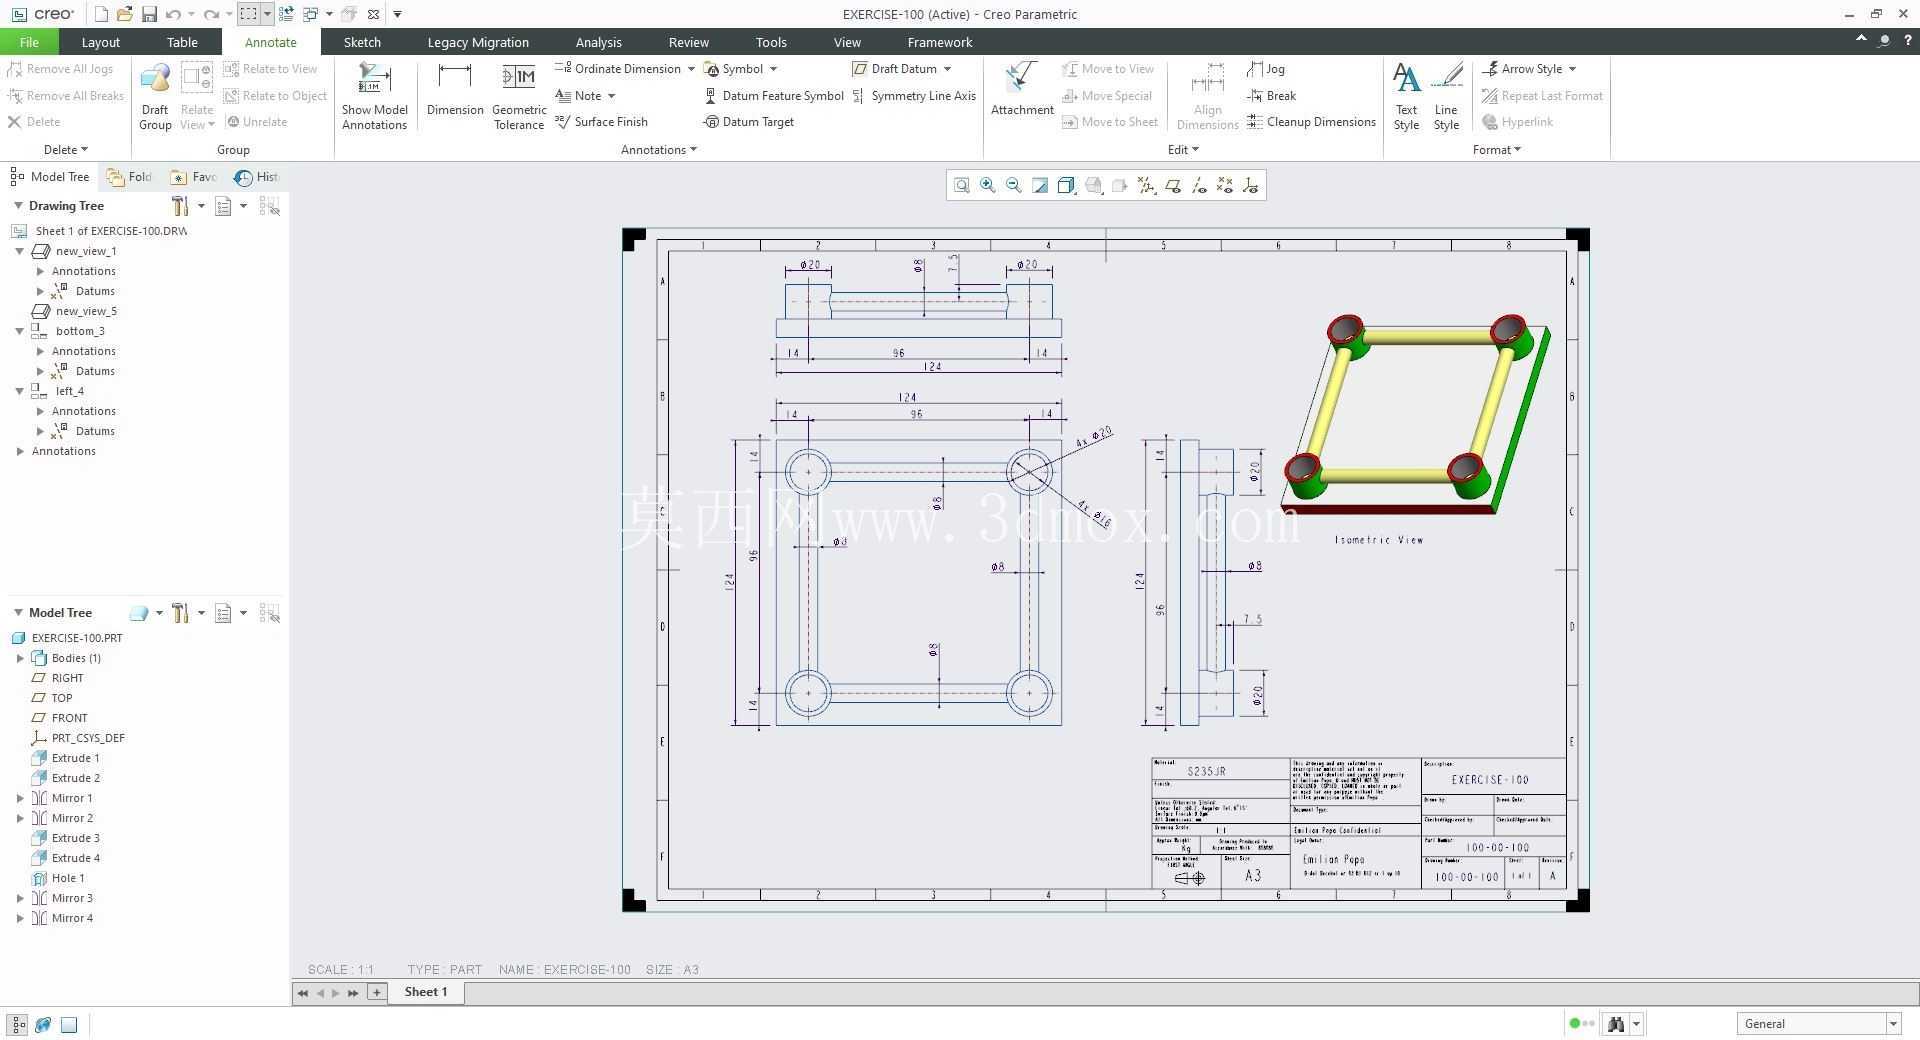Select the new_view_5 drawing view item
This screenshot has height=1040, width=1920.
pos(75,311)
